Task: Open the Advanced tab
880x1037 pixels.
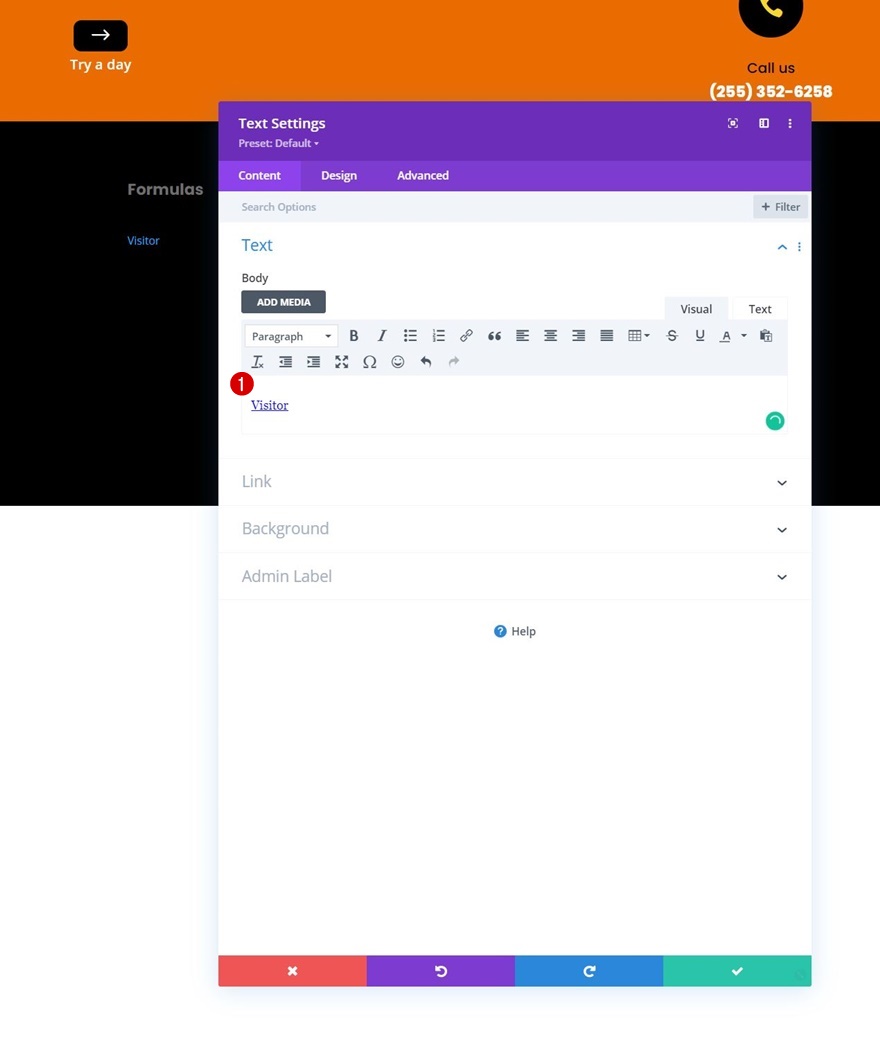Action: [x=422, y=175]
